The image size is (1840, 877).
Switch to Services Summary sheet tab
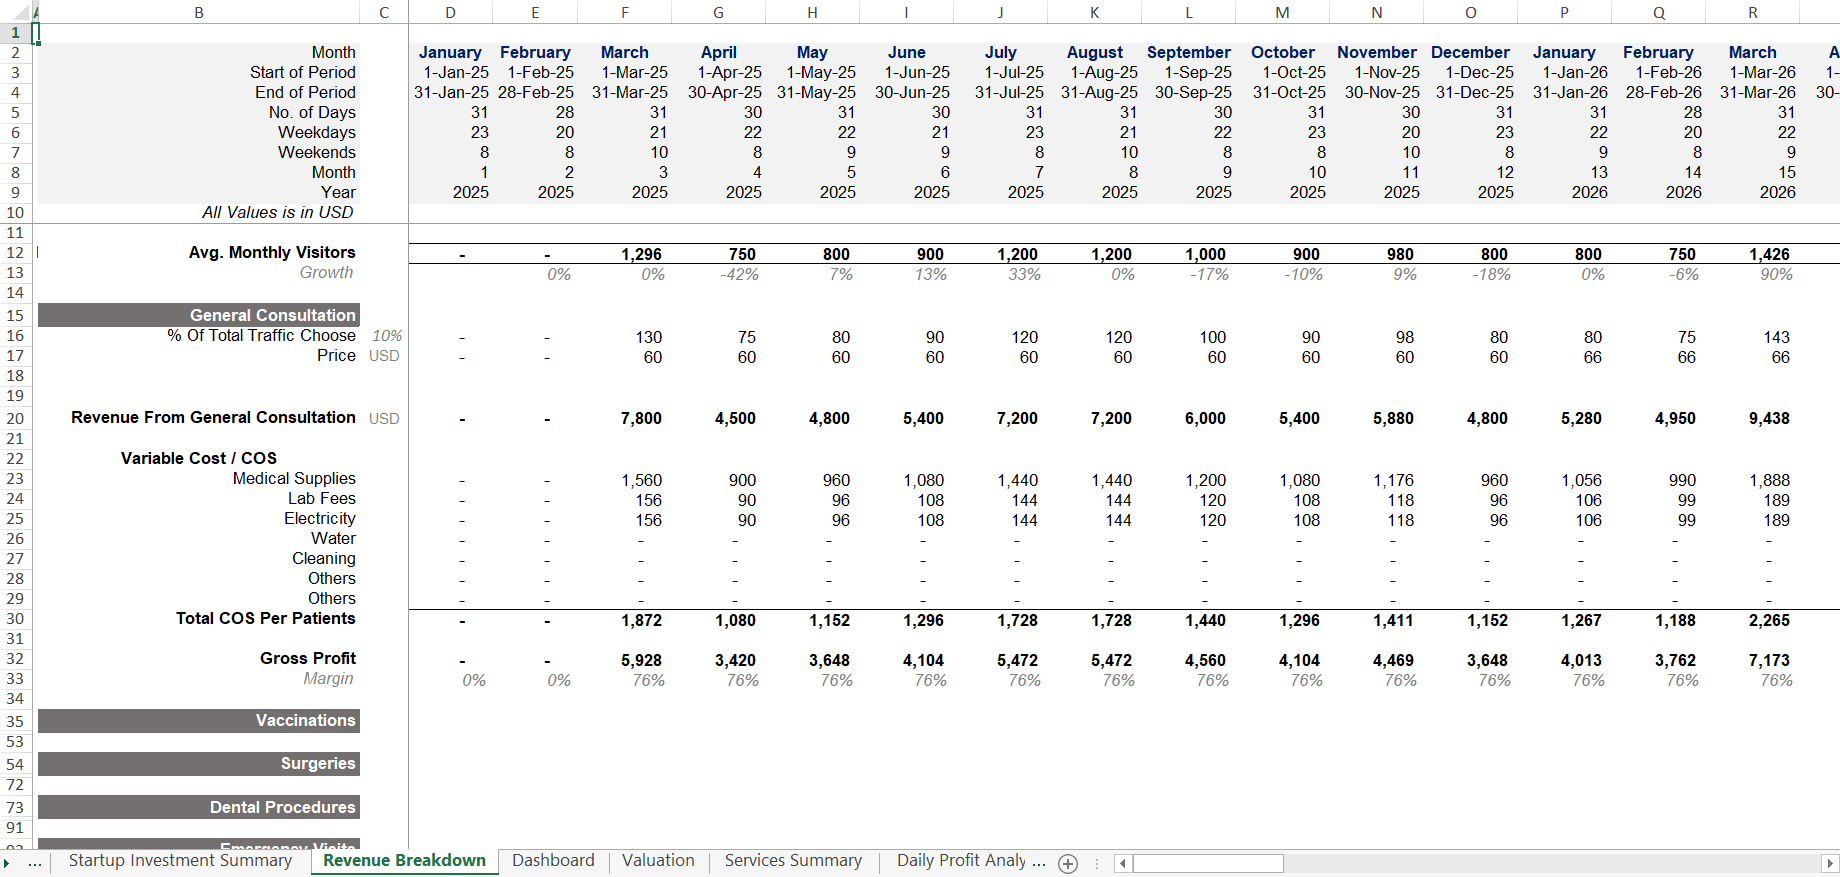click(793, 861)
